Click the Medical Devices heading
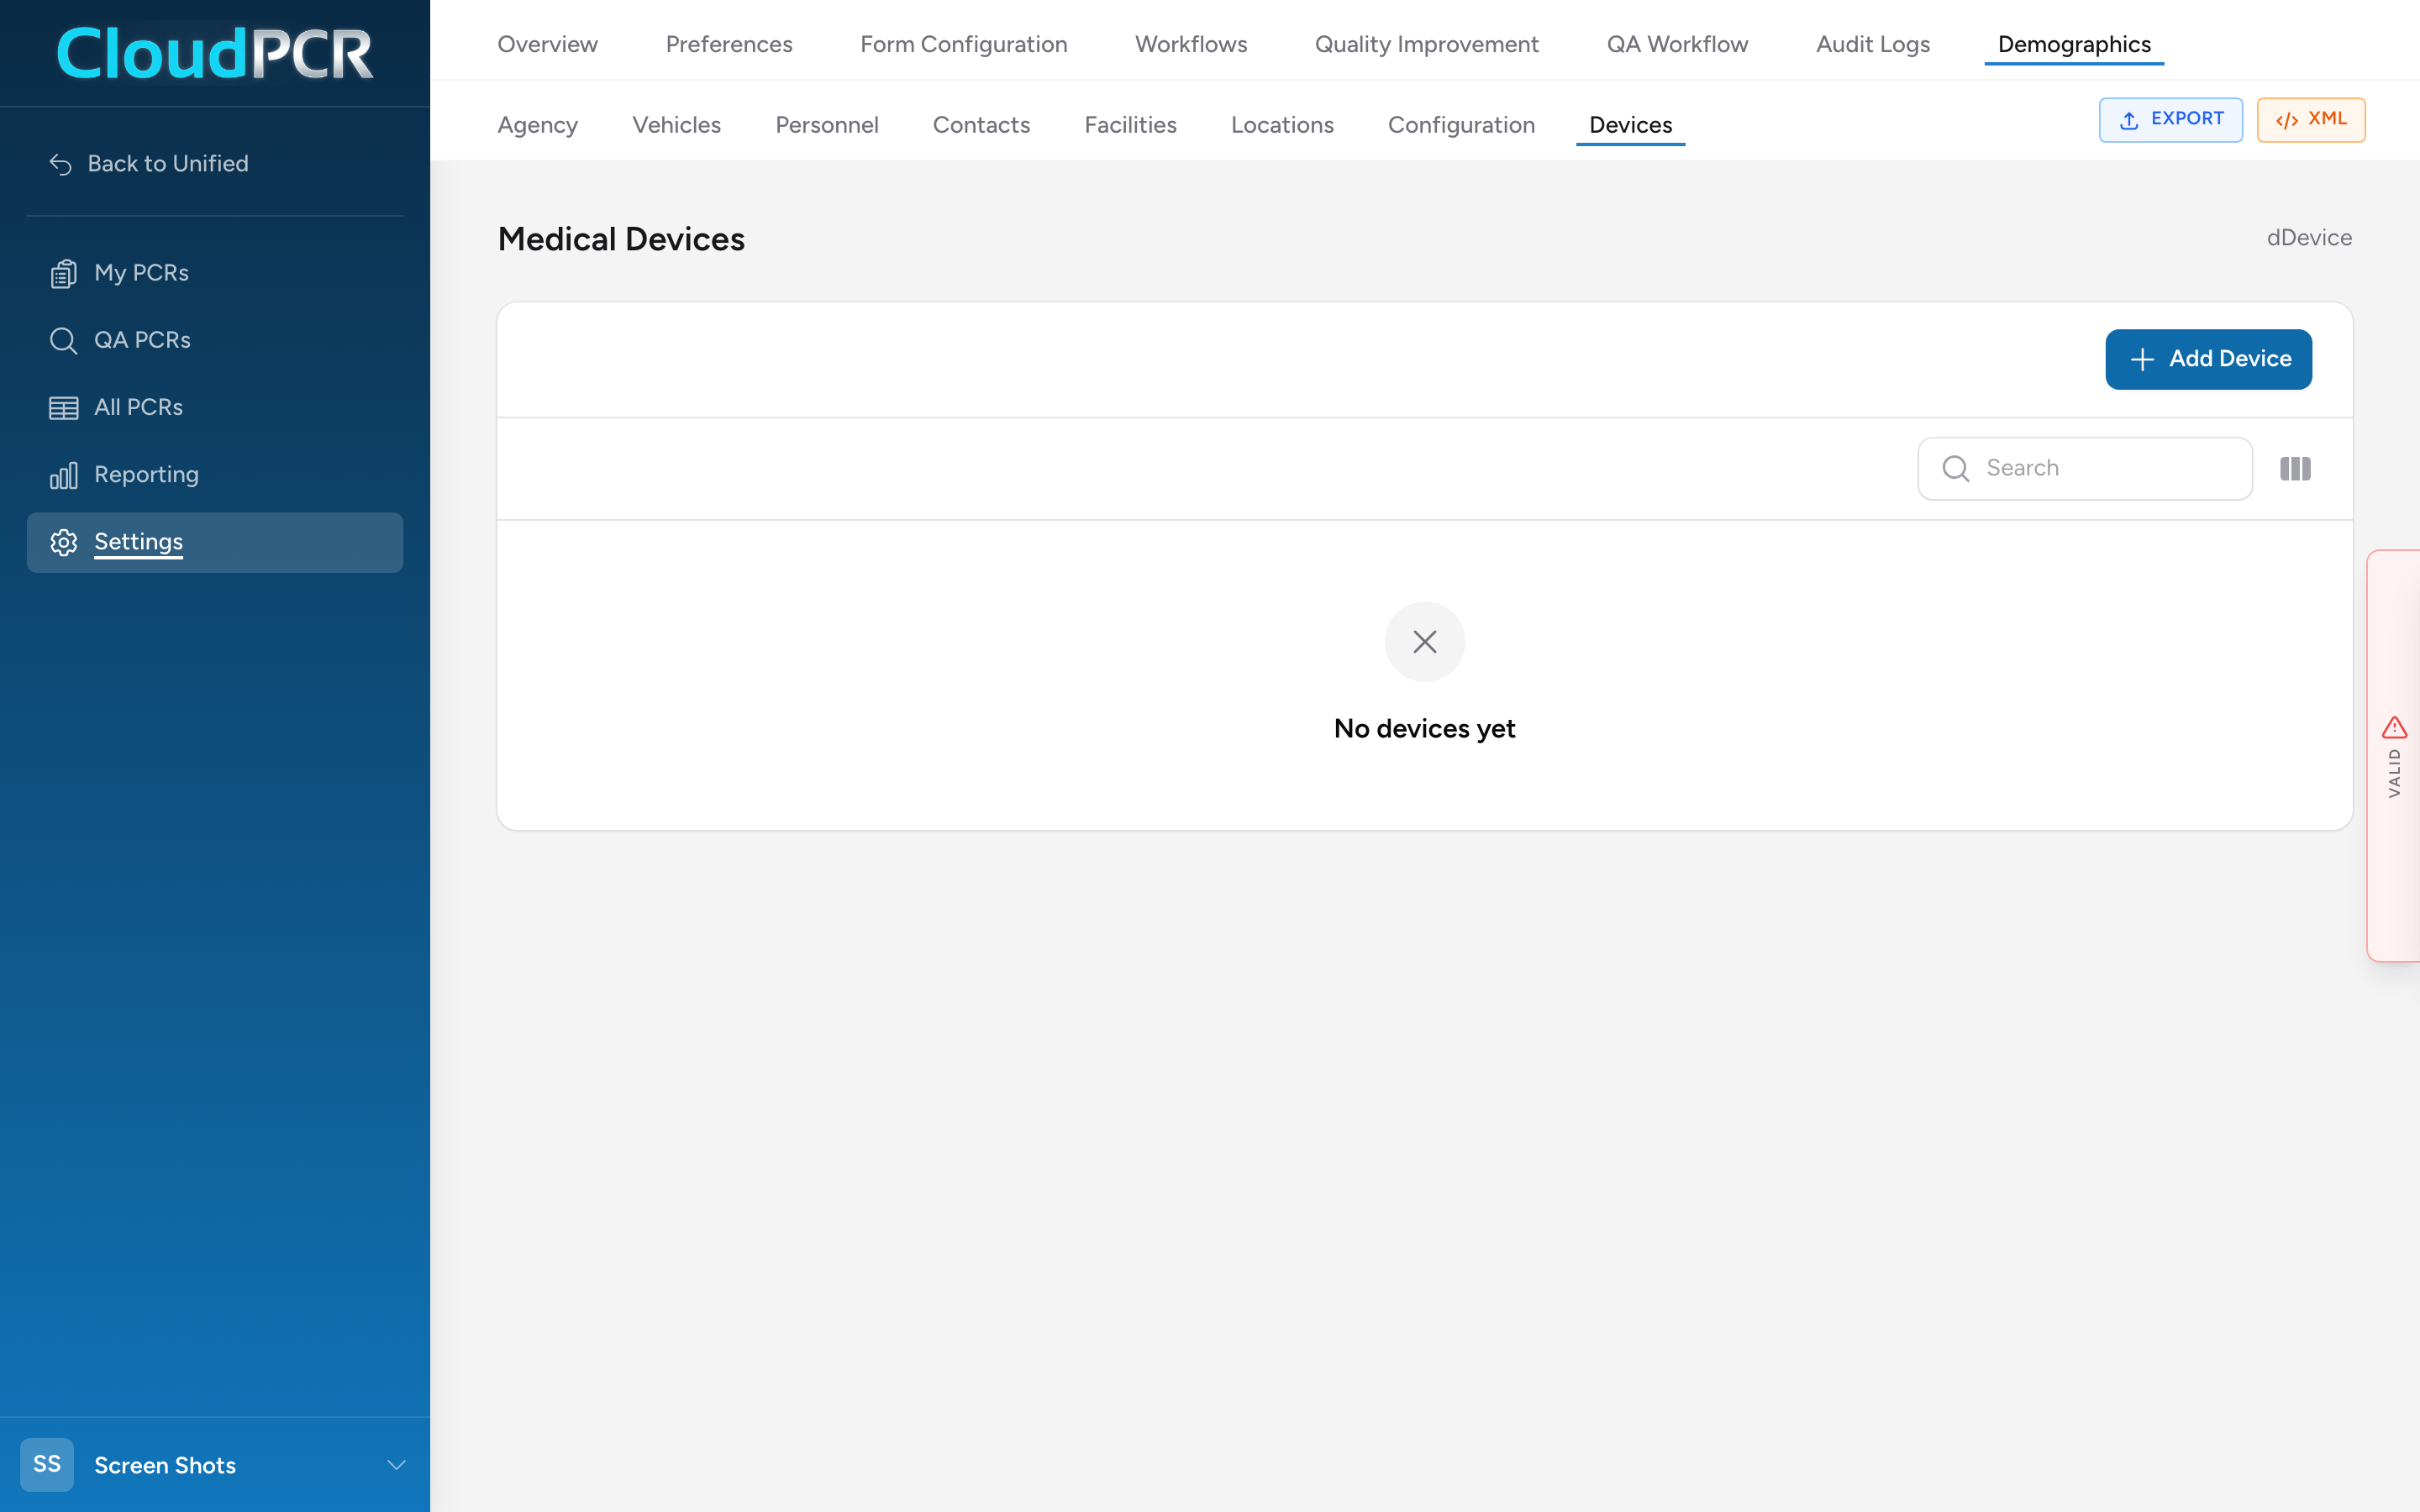This screenshot has height=1512, width=2420. (621, 239)
